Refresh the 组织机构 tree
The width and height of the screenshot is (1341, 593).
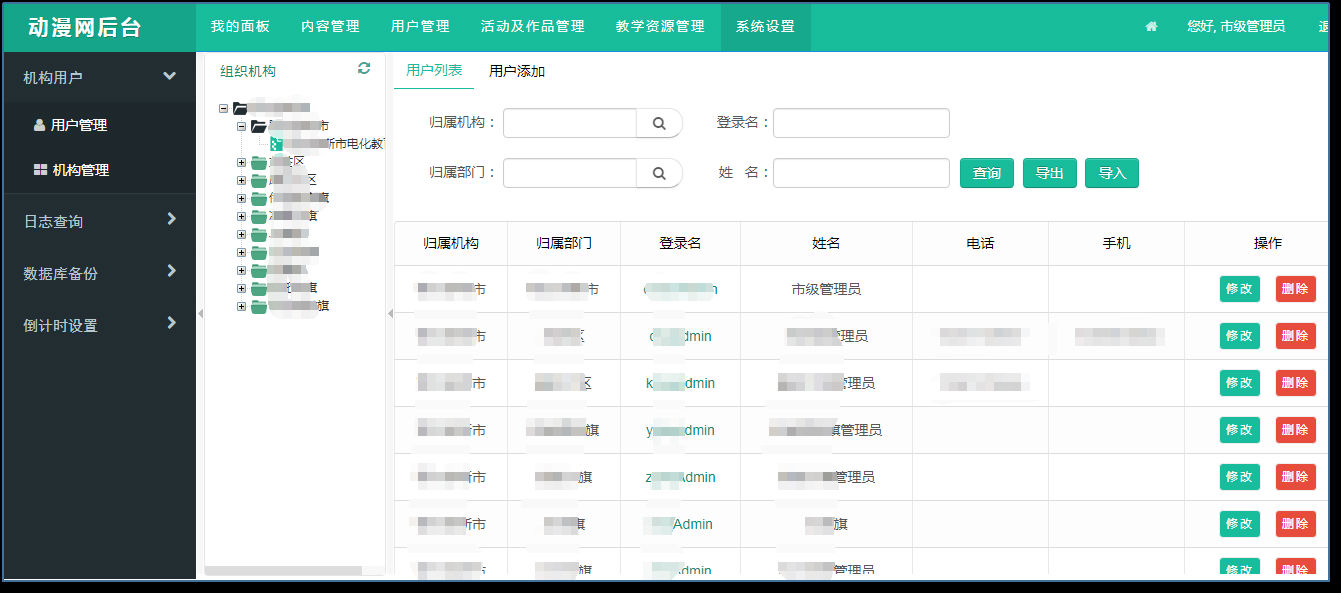[x=364, y=68]
